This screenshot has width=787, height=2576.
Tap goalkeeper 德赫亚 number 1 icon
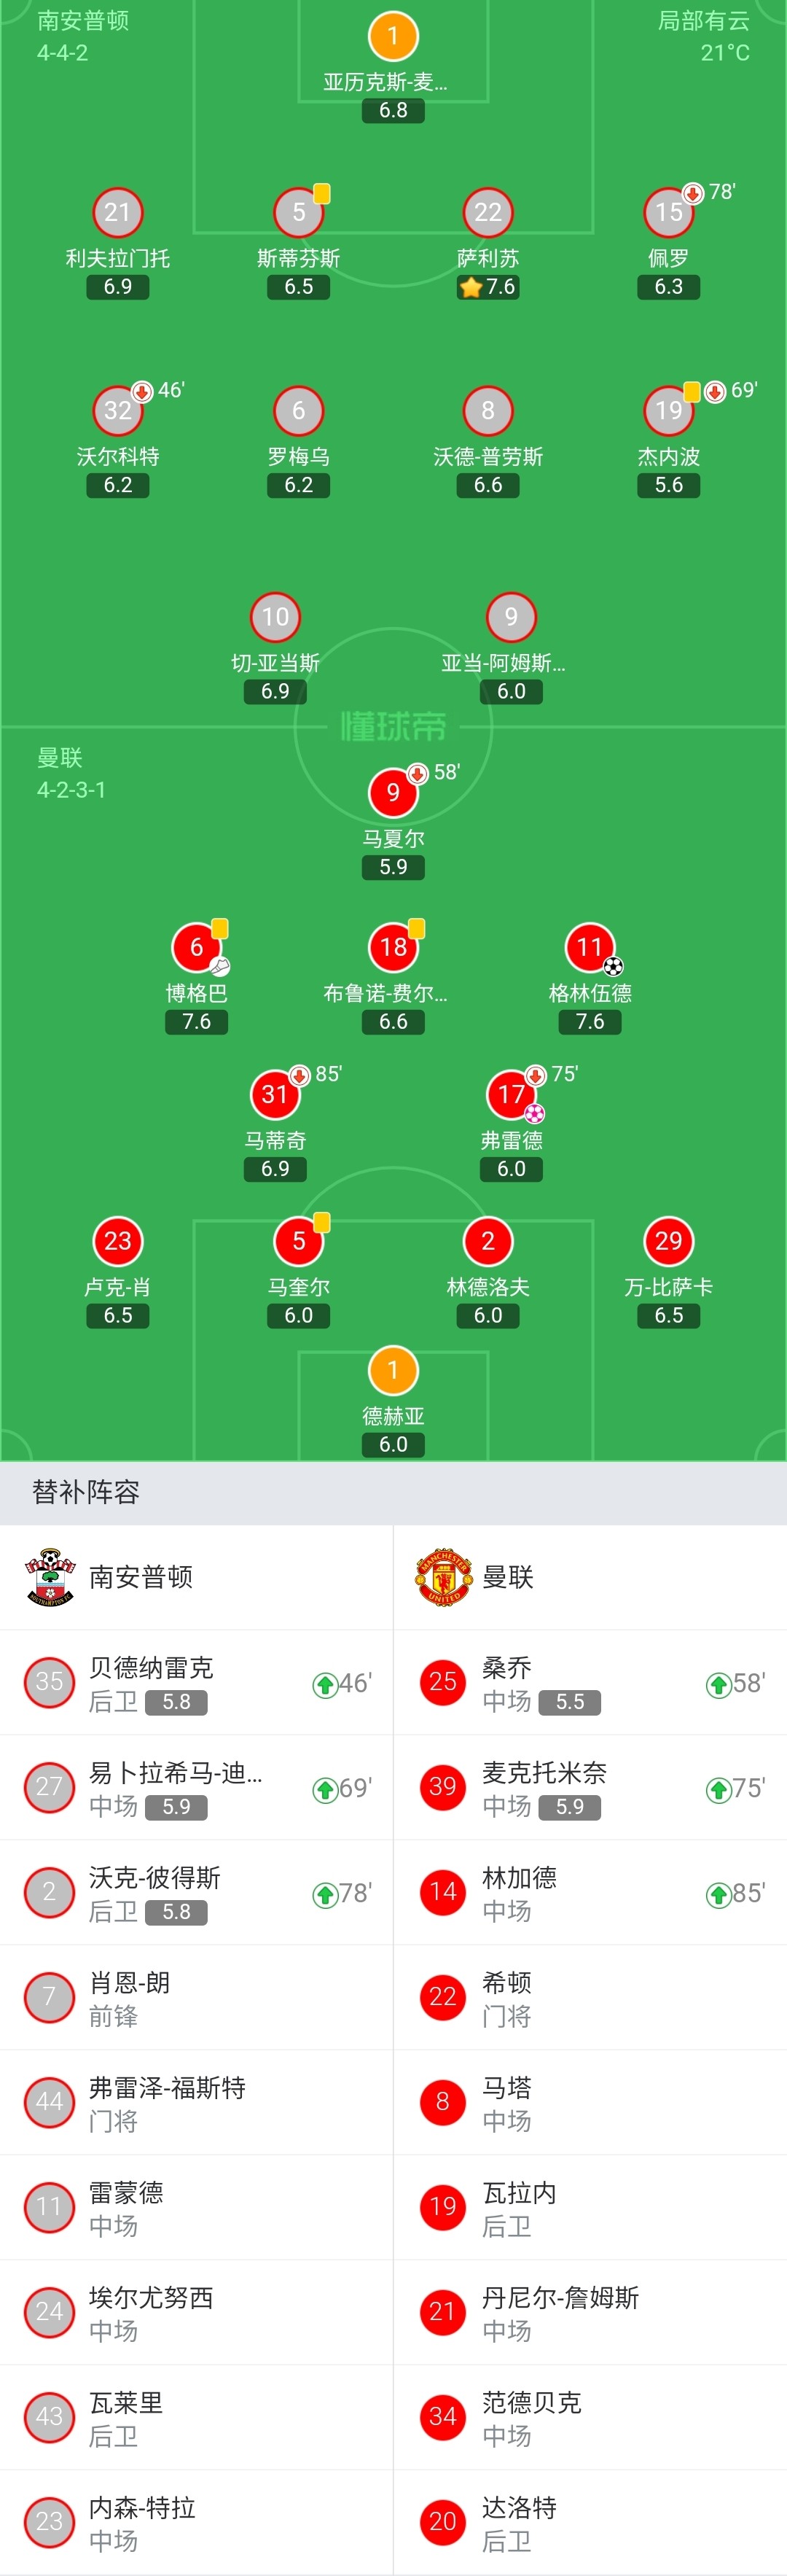(393, 1370)
